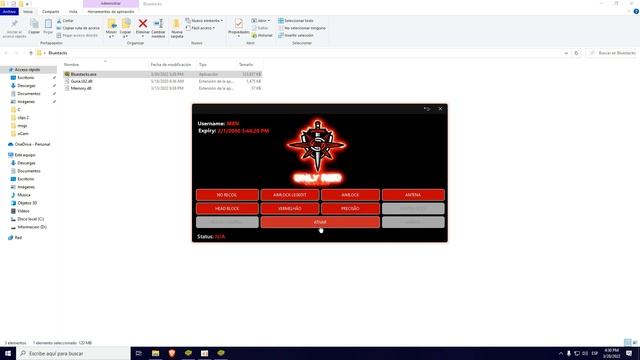Click the Buscar en Bluestacks search field
640x360 pixels.
[x=612, y=53]
